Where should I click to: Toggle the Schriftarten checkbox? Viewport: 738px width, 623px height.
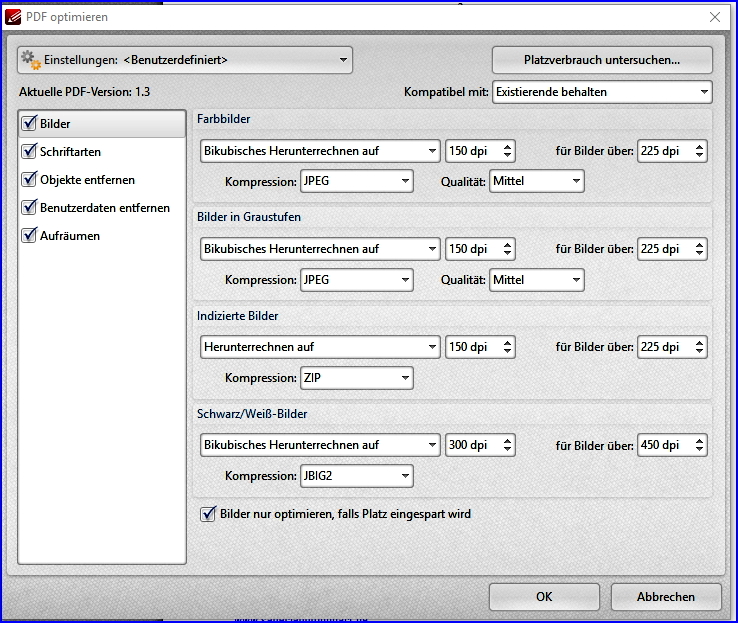click(29, 152)
